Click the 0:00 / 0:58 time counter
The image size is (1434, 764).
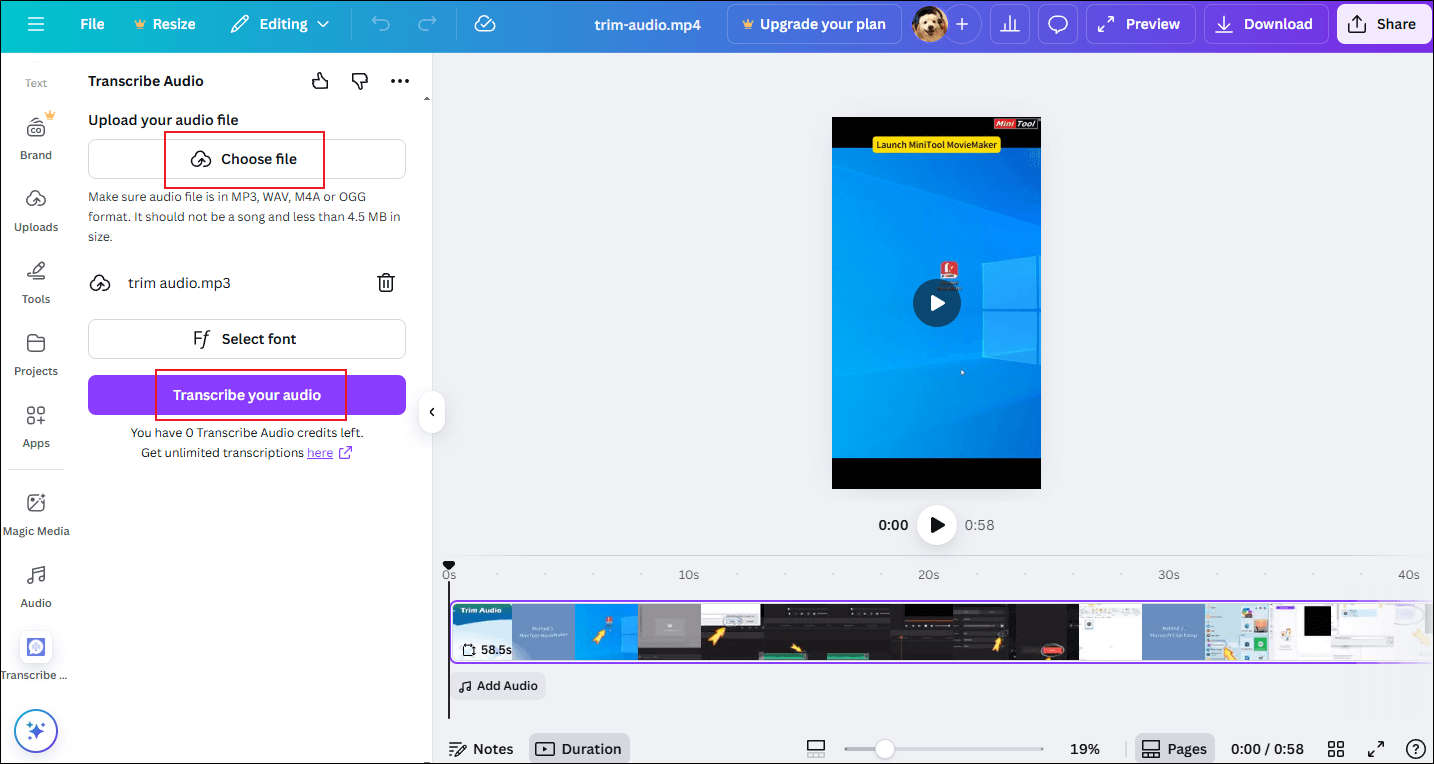1267,749
